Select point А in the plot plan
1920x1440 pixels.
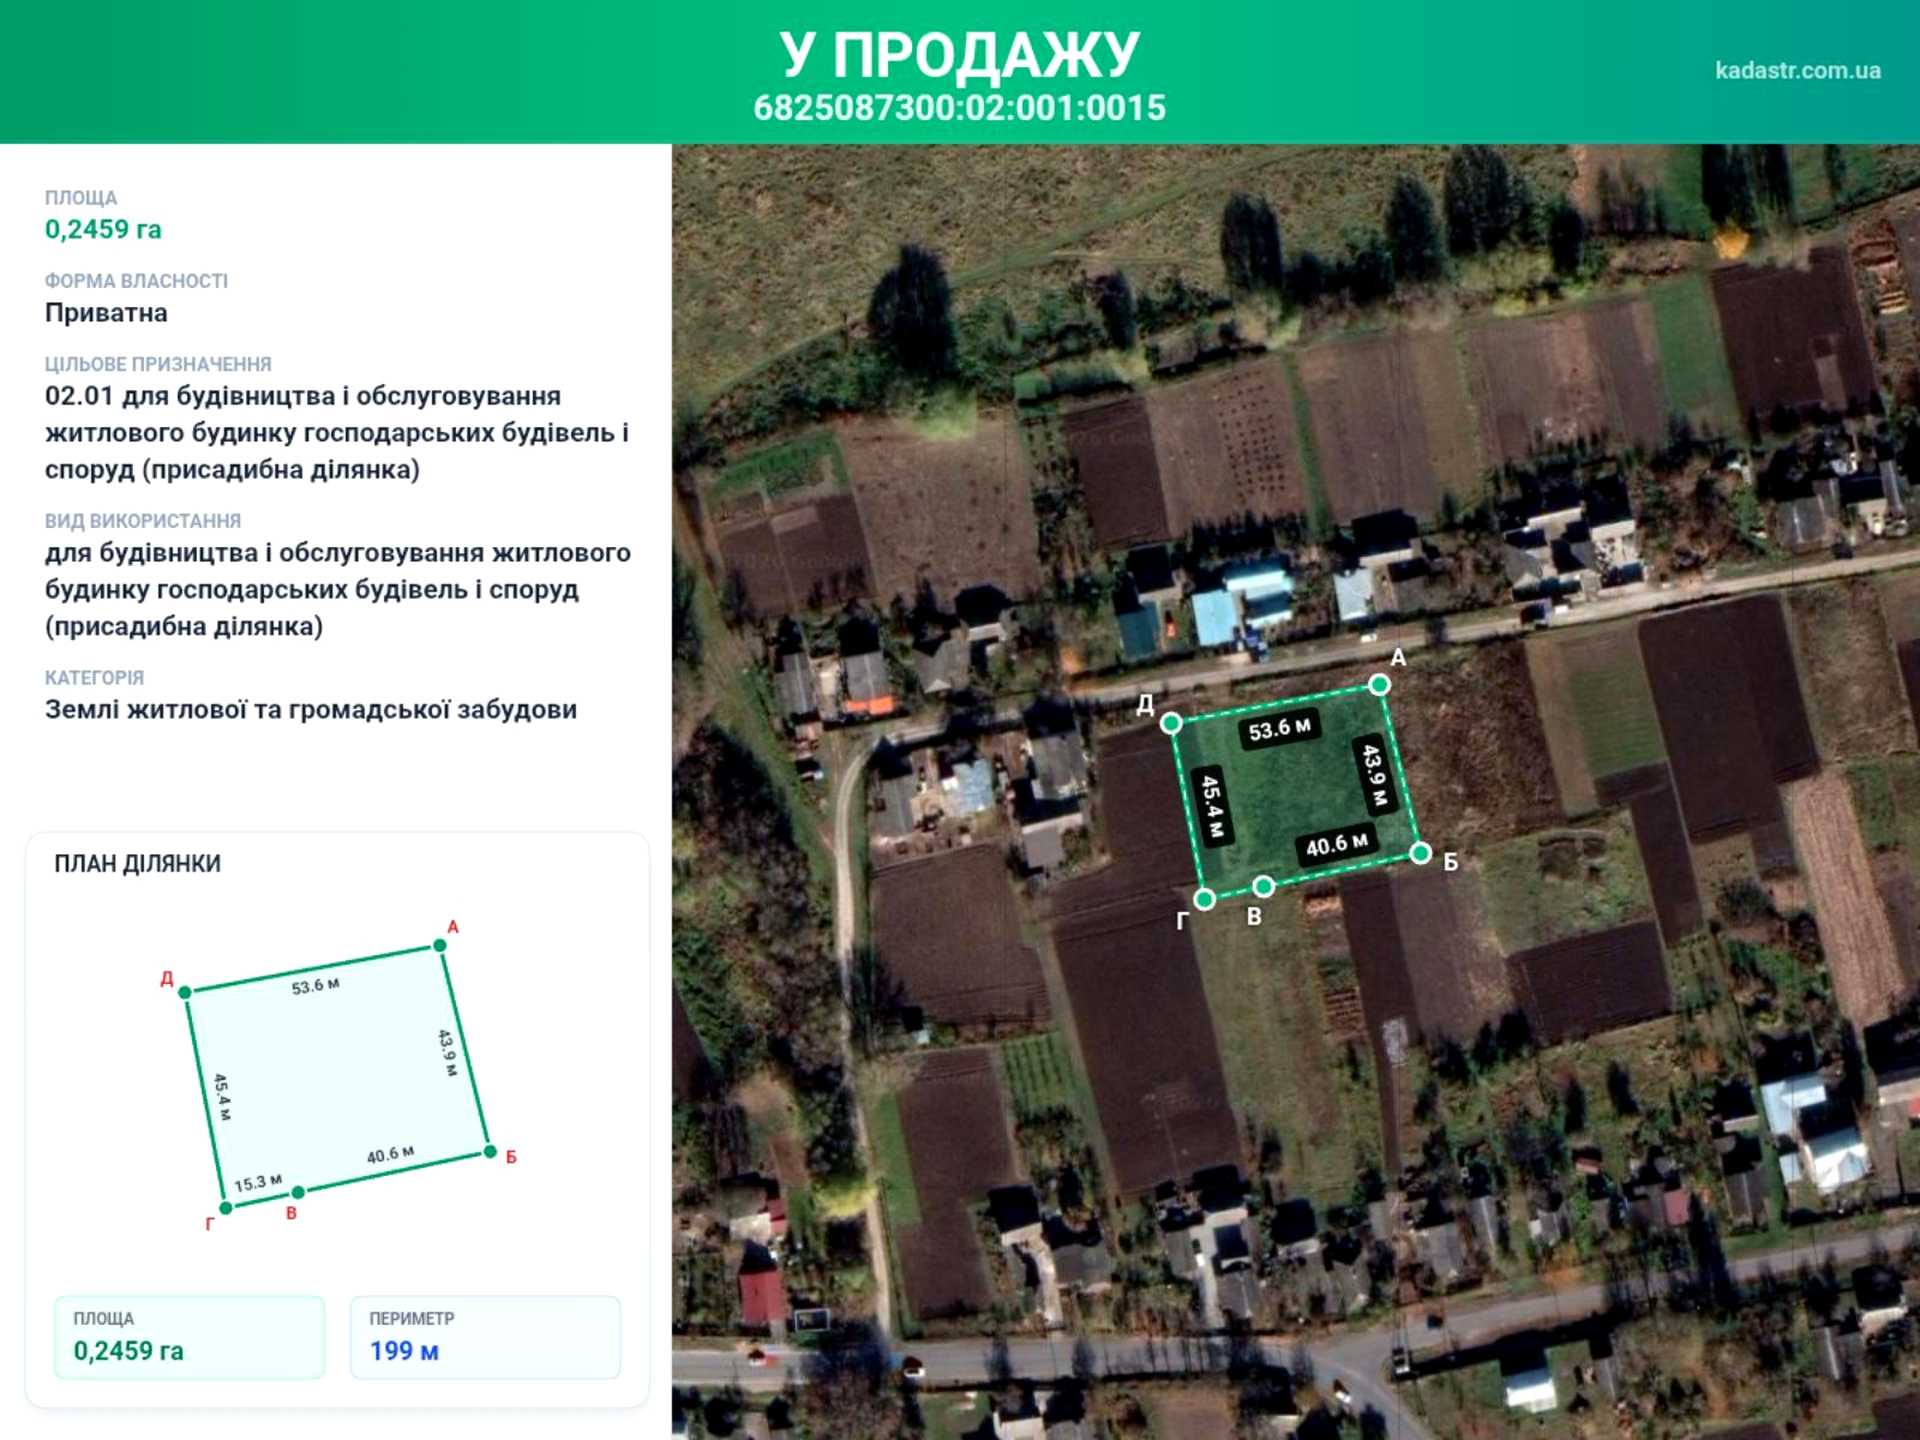(440, 945)
